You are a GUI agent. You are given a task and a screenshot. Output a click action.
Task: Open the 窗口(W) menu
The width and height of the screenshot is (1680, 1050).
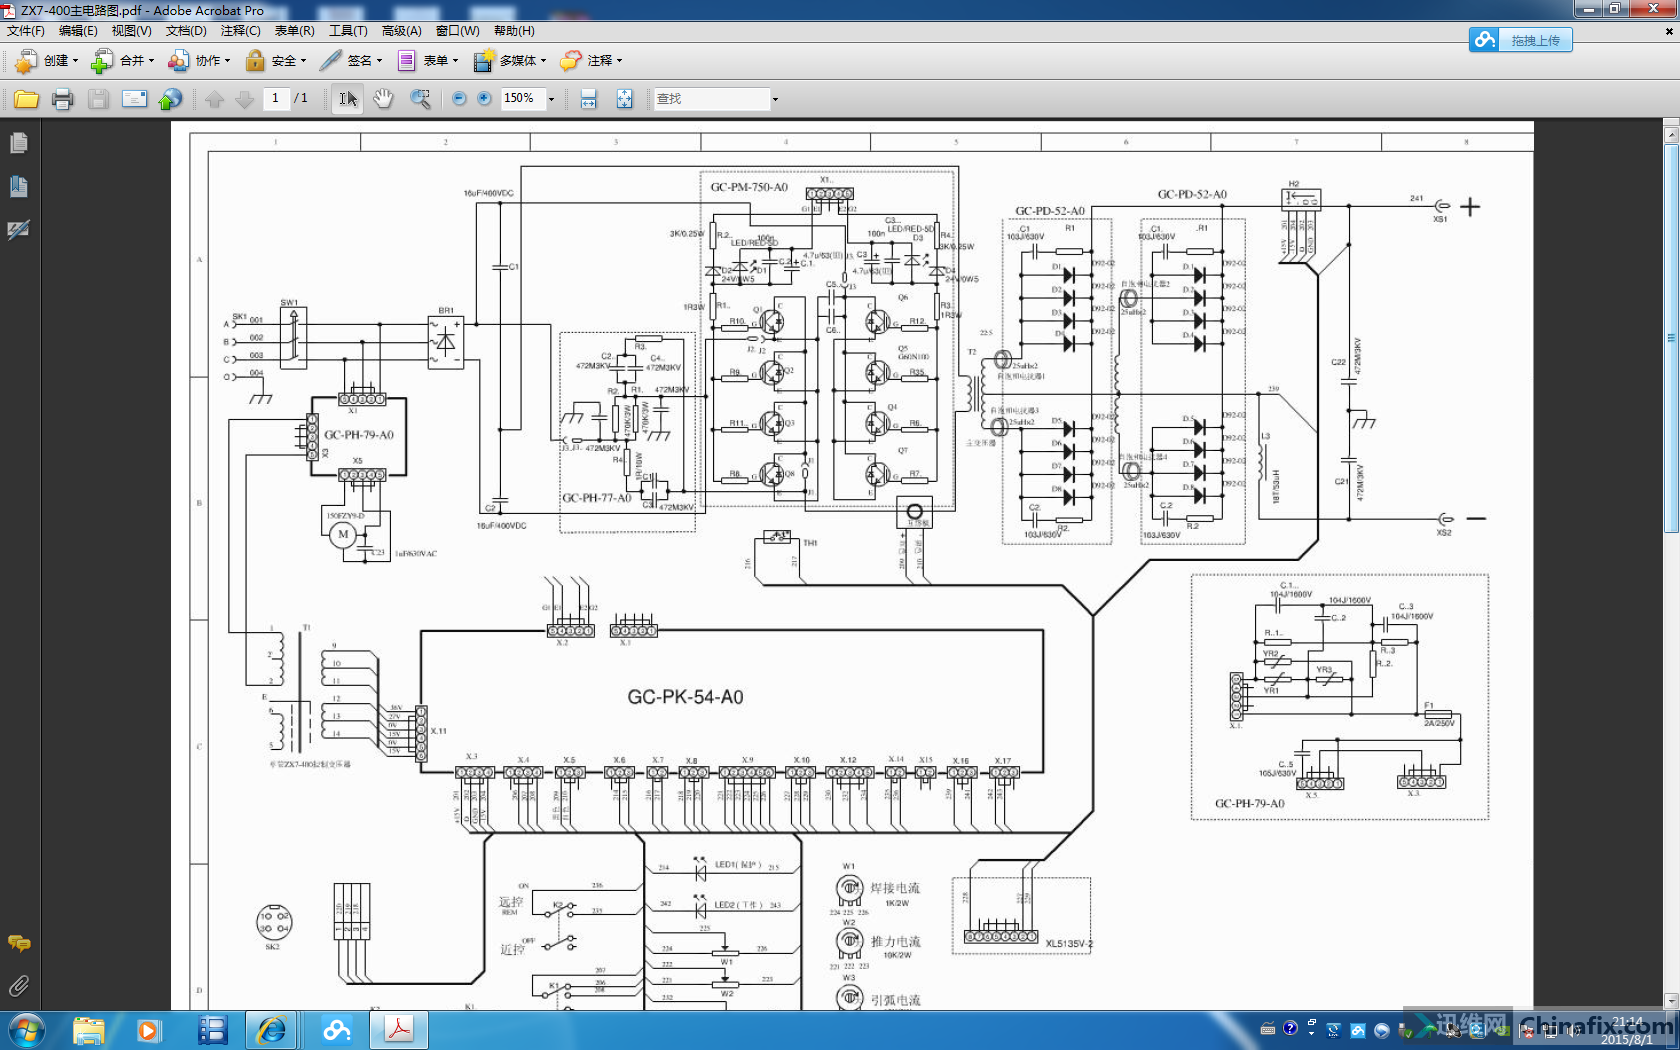[457, 31]
